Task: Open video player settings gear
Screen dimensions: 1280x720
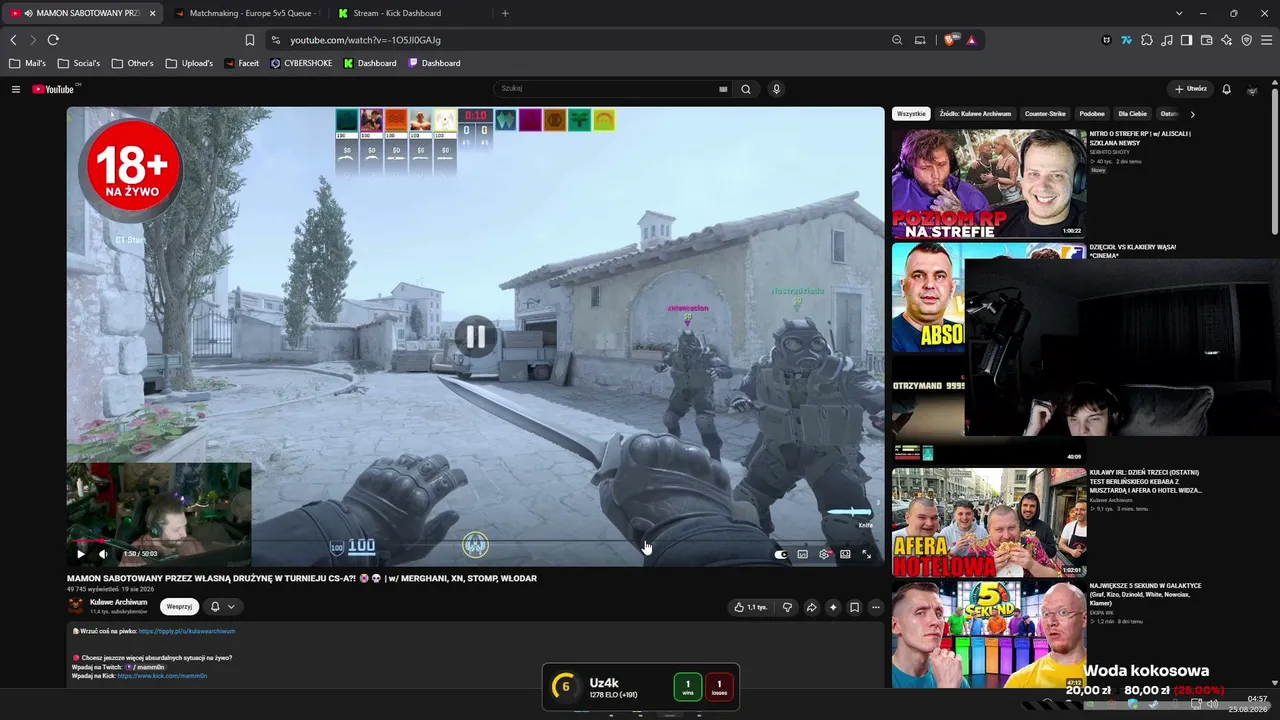Action: [x=824, y=554]
